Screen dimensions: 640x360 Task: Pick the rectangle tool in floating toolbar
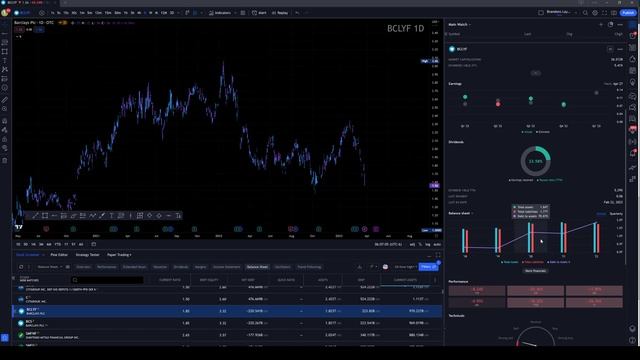tap(45, 216)
